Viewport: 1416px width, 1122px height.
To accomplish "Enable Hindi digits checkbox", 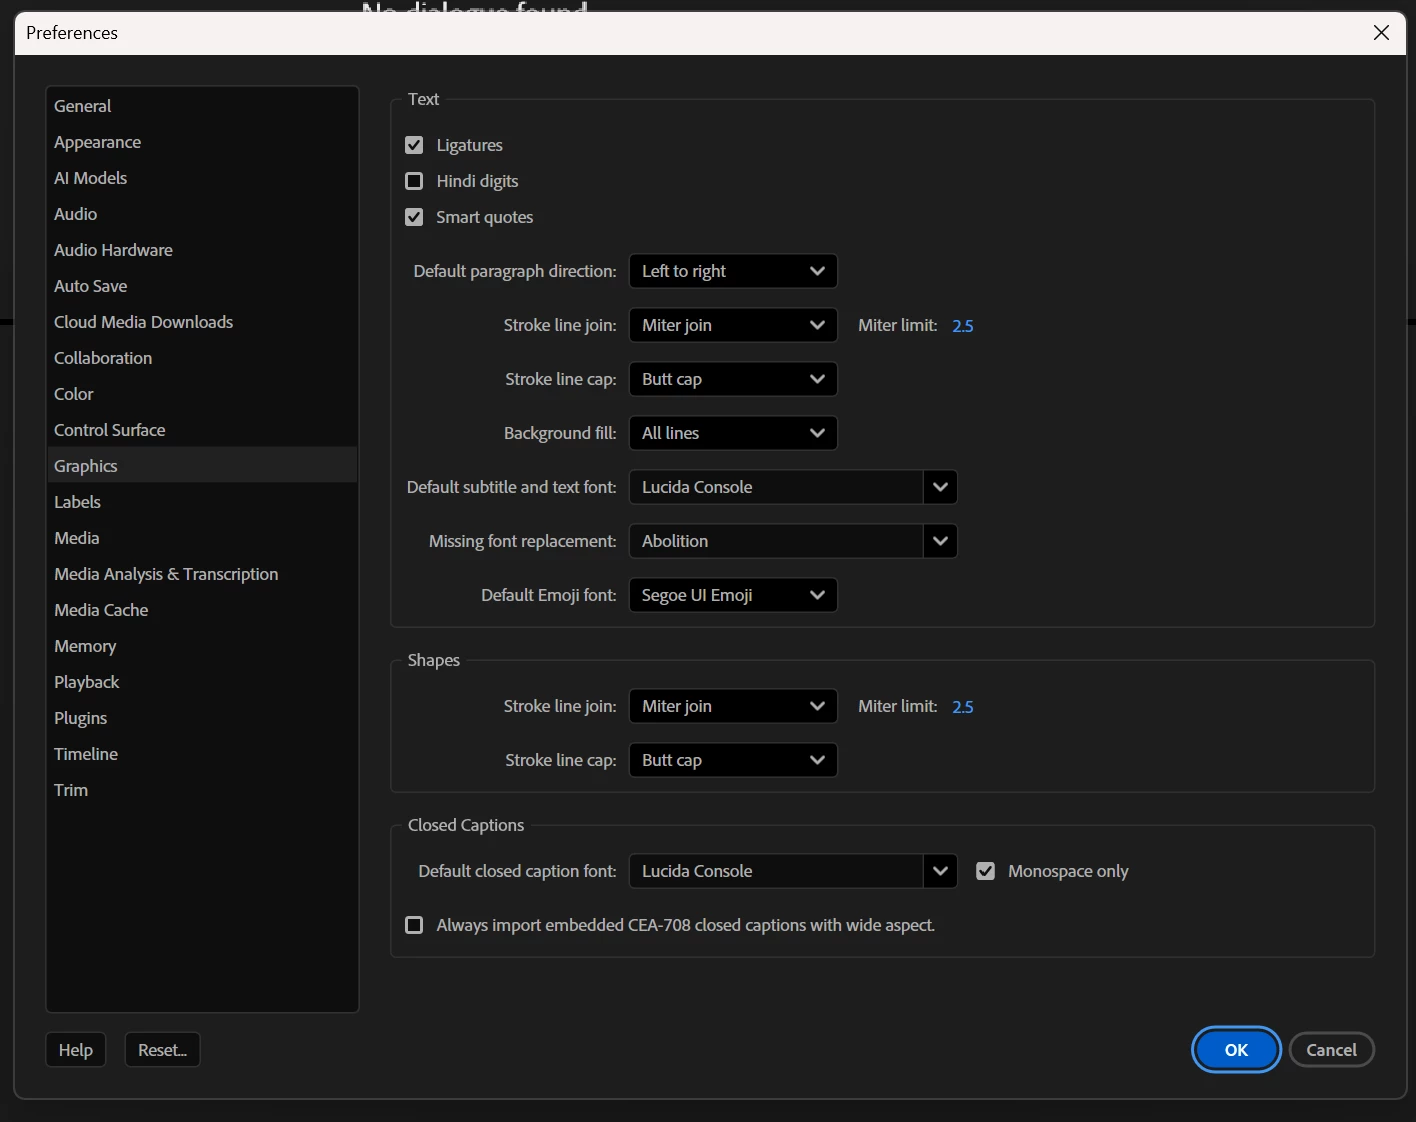I will point(414,181).
